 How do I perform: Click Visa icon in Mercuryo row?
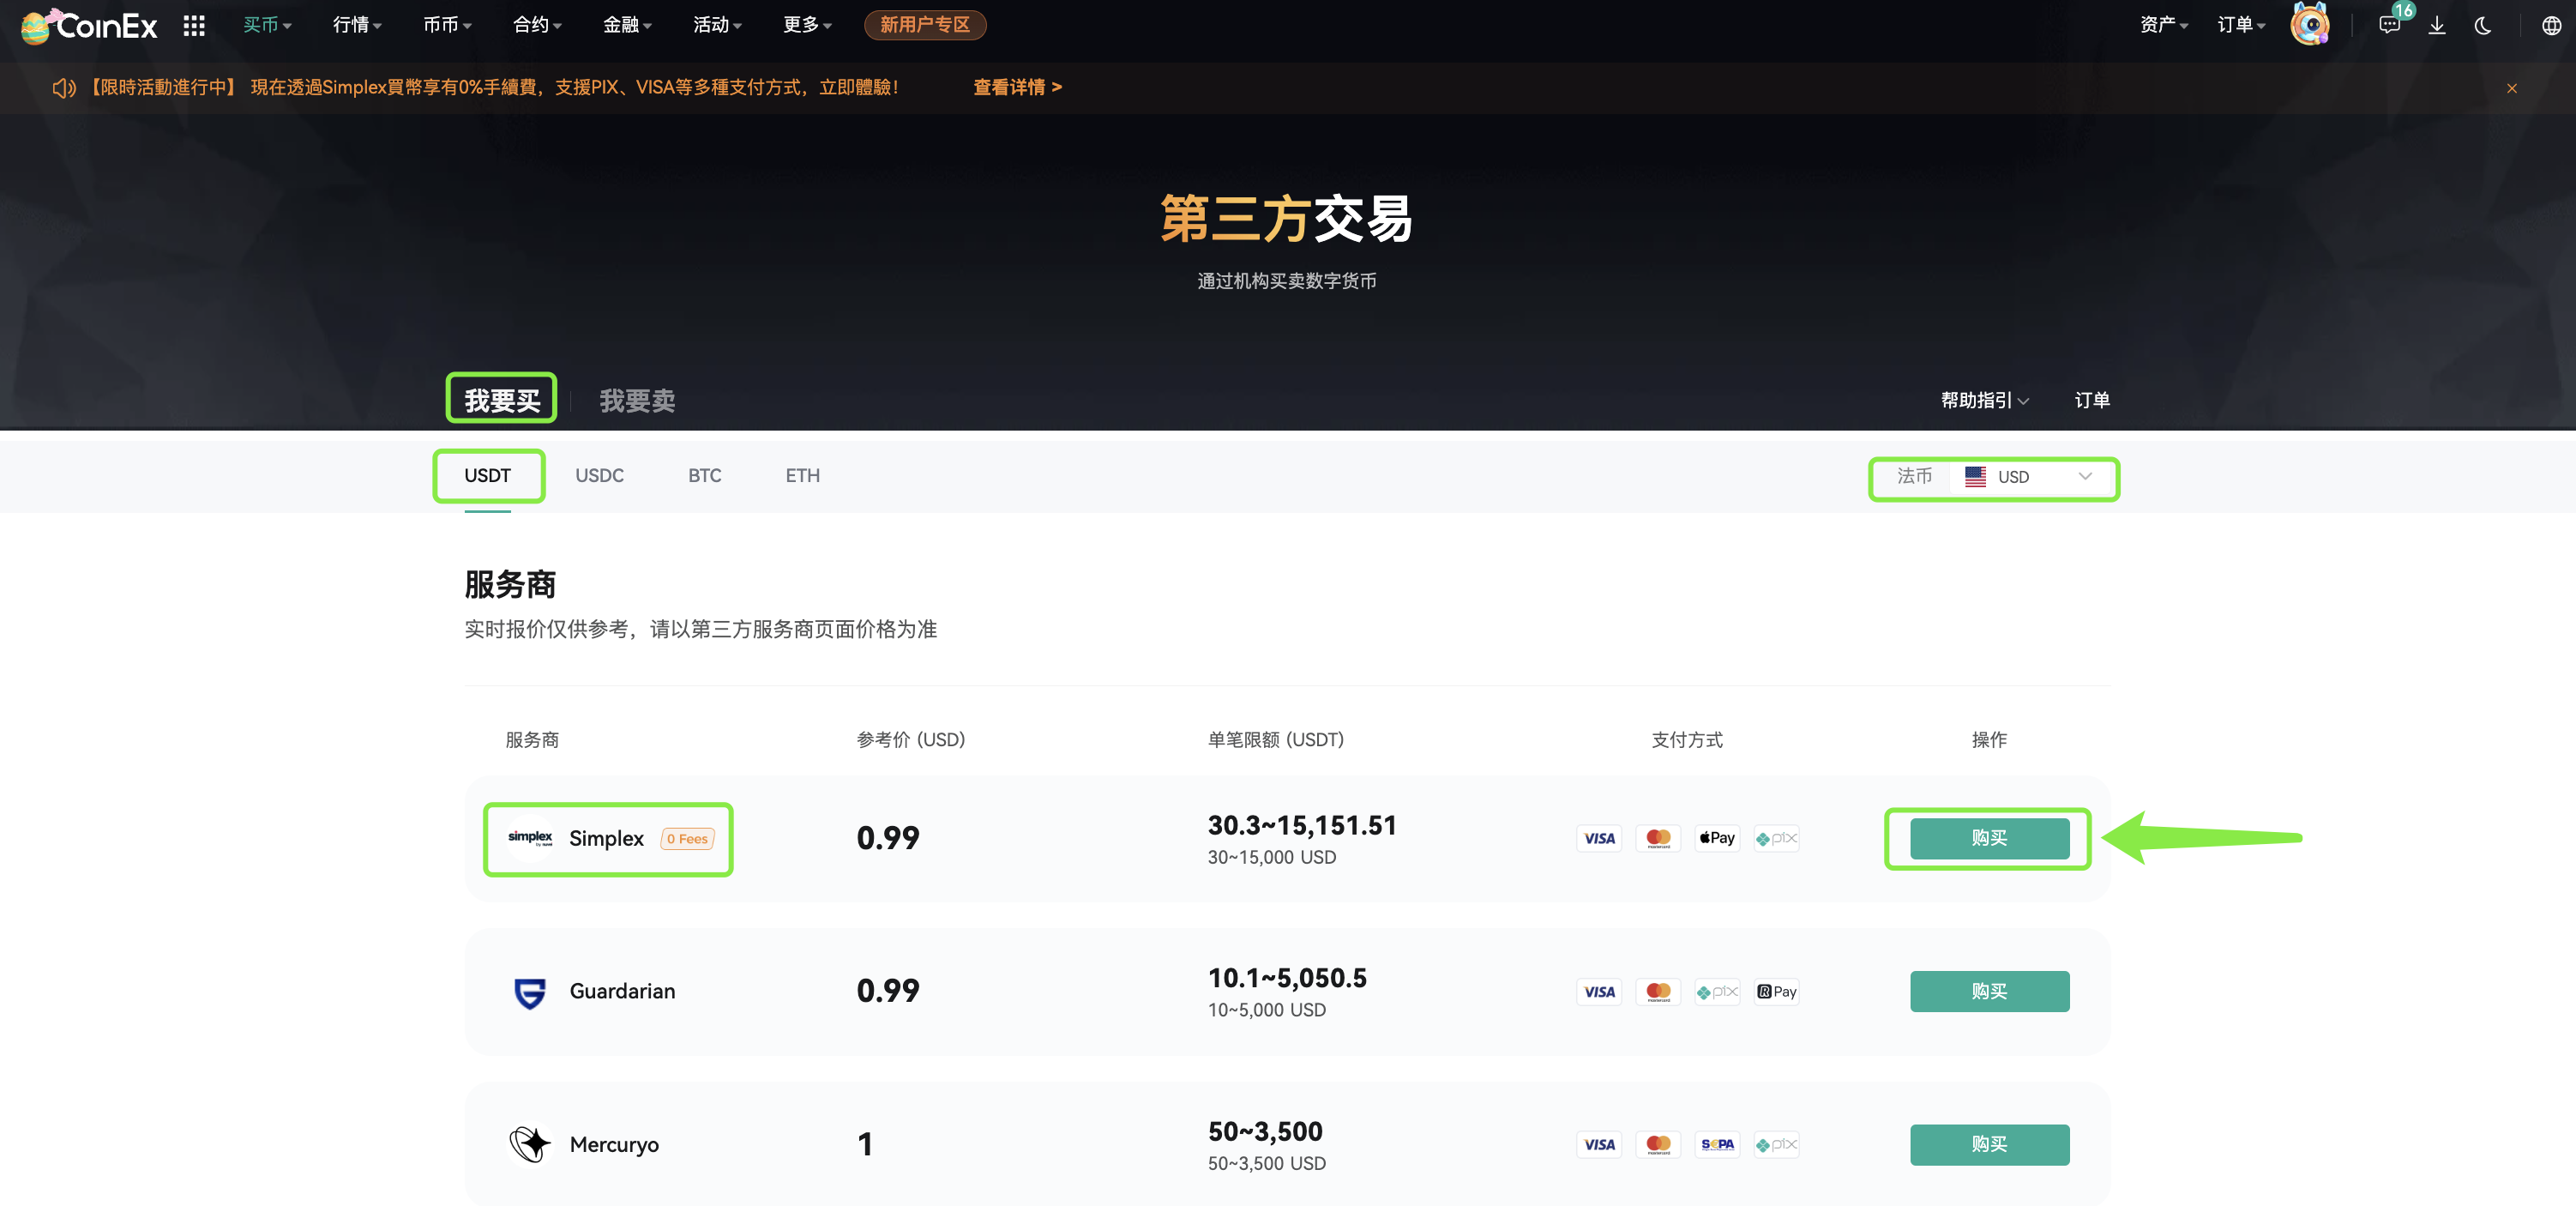pyautogui.click(x=1599, y=1144)
